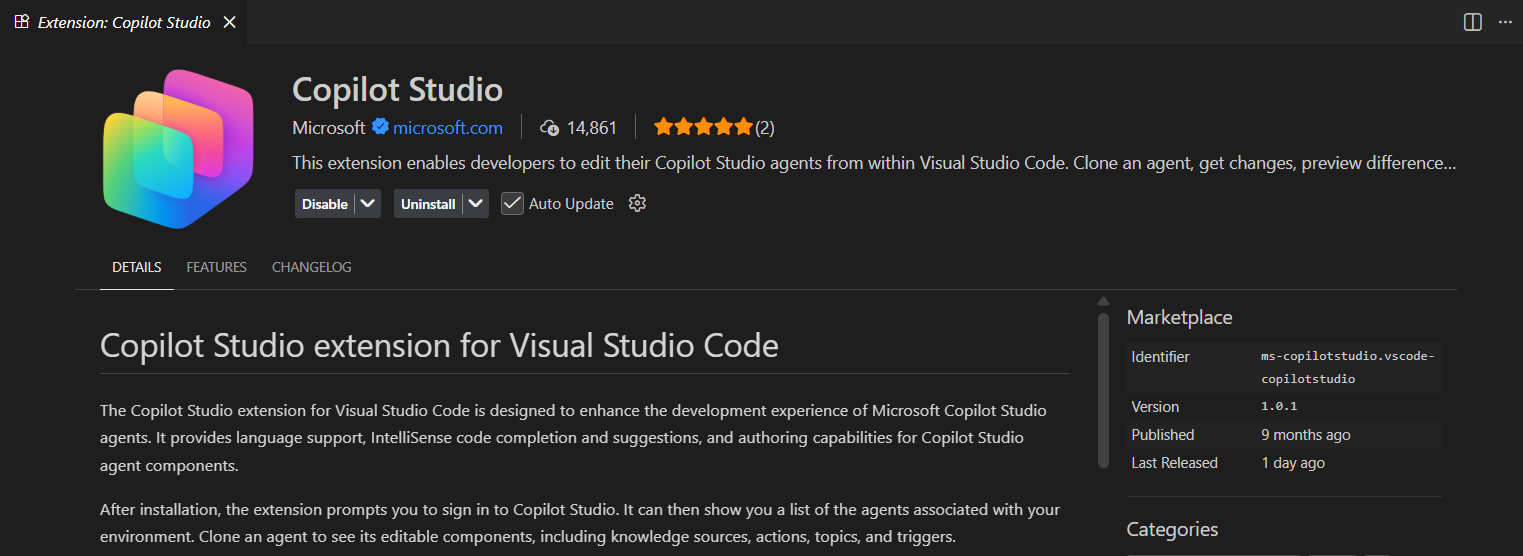Click the 14,861 install count
This screenshot has width=1523, height=556.
click(x=592, y=127)
